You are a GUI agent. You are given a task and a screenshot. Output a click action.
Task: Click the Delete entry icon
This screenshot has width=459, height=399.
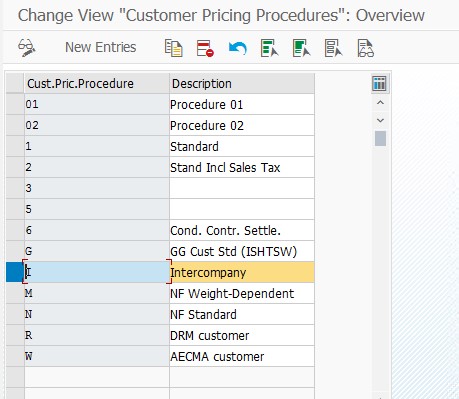tap(205, 48)
